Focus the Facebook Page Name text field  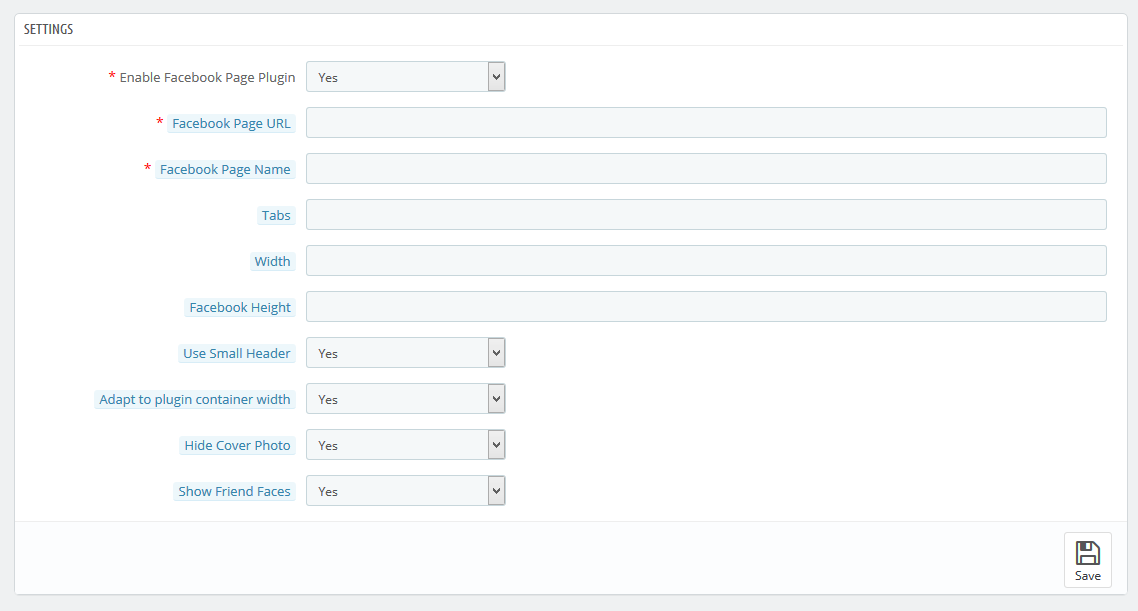click(x=705, y=169)
